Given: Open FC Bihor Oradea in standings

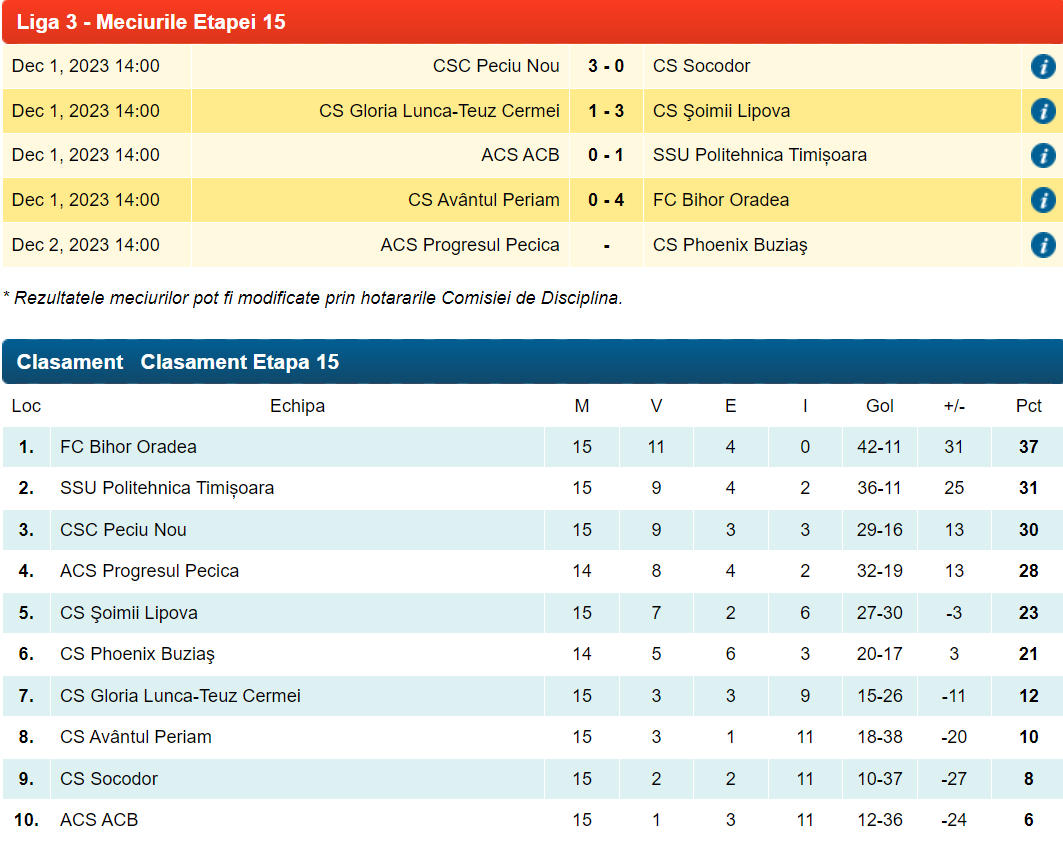Looking at the screenshot, I should point(128,447).
